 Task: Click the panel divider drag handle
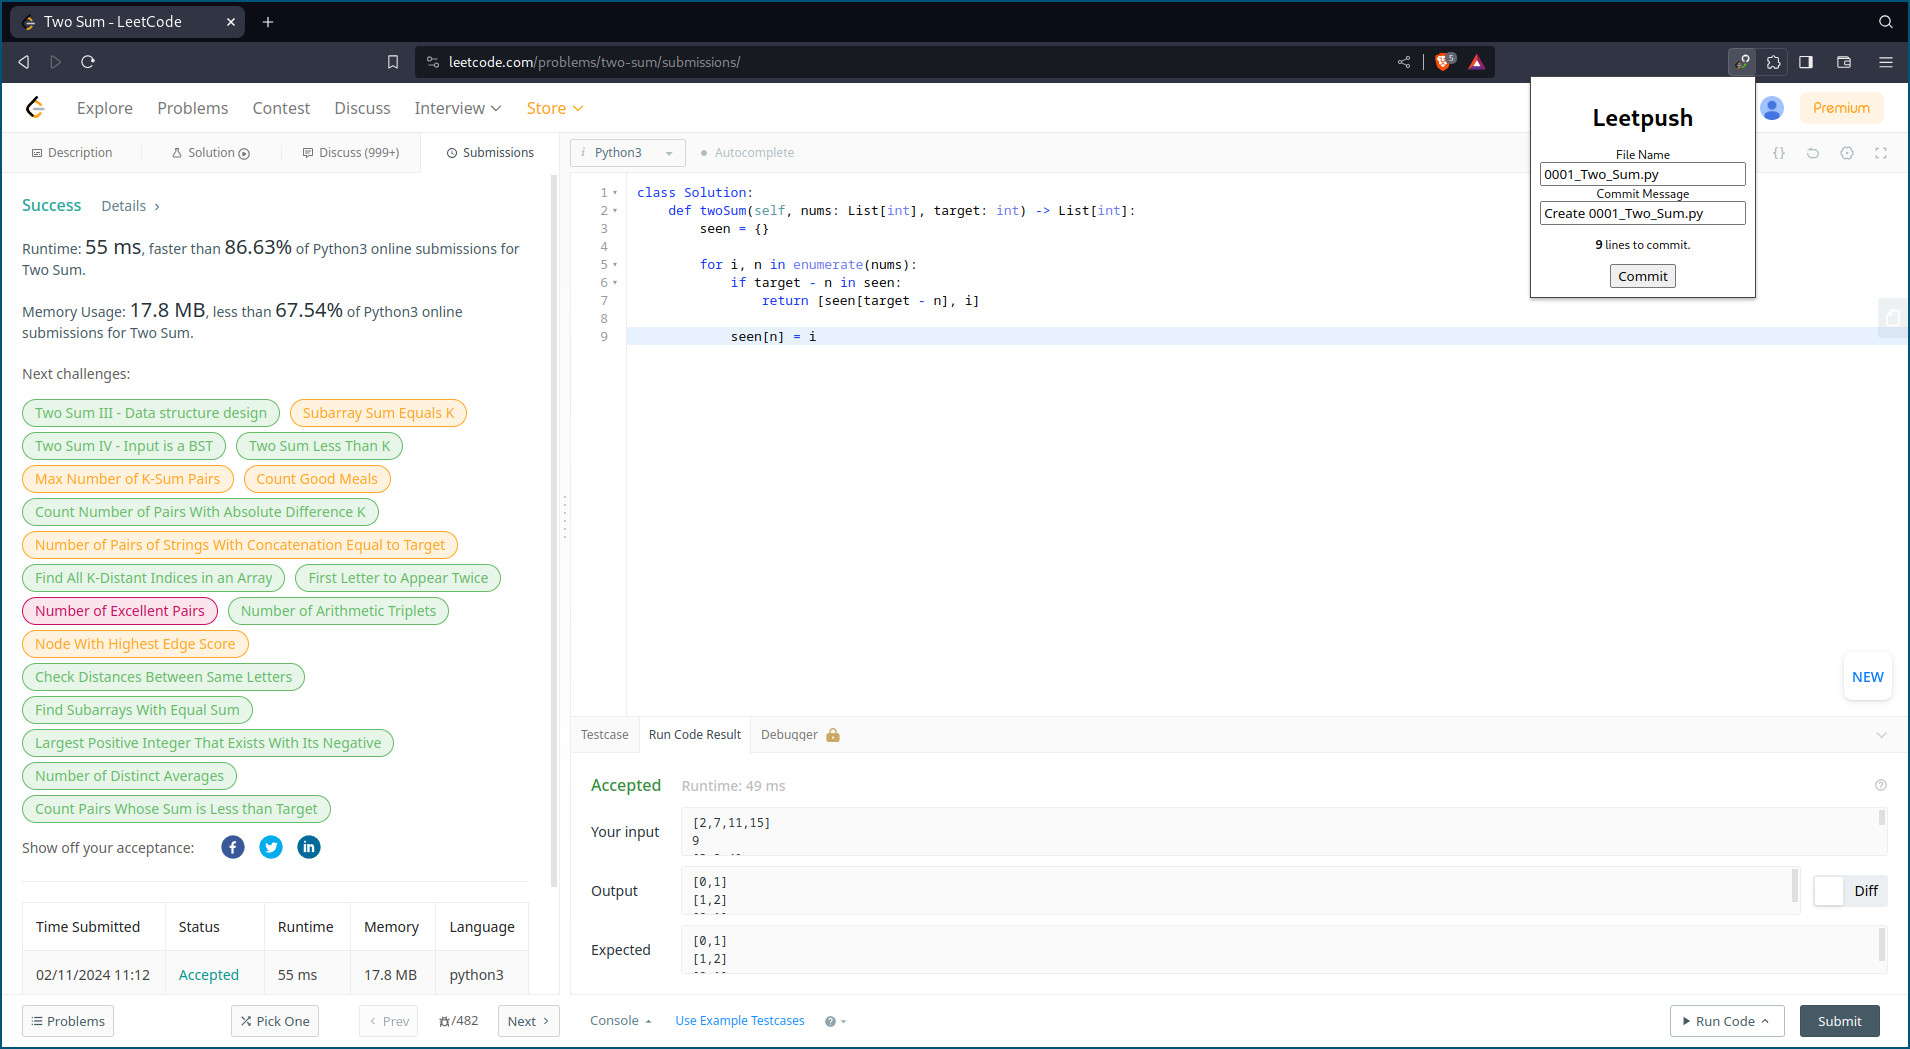pyautogui.click(x=564, y=517)
